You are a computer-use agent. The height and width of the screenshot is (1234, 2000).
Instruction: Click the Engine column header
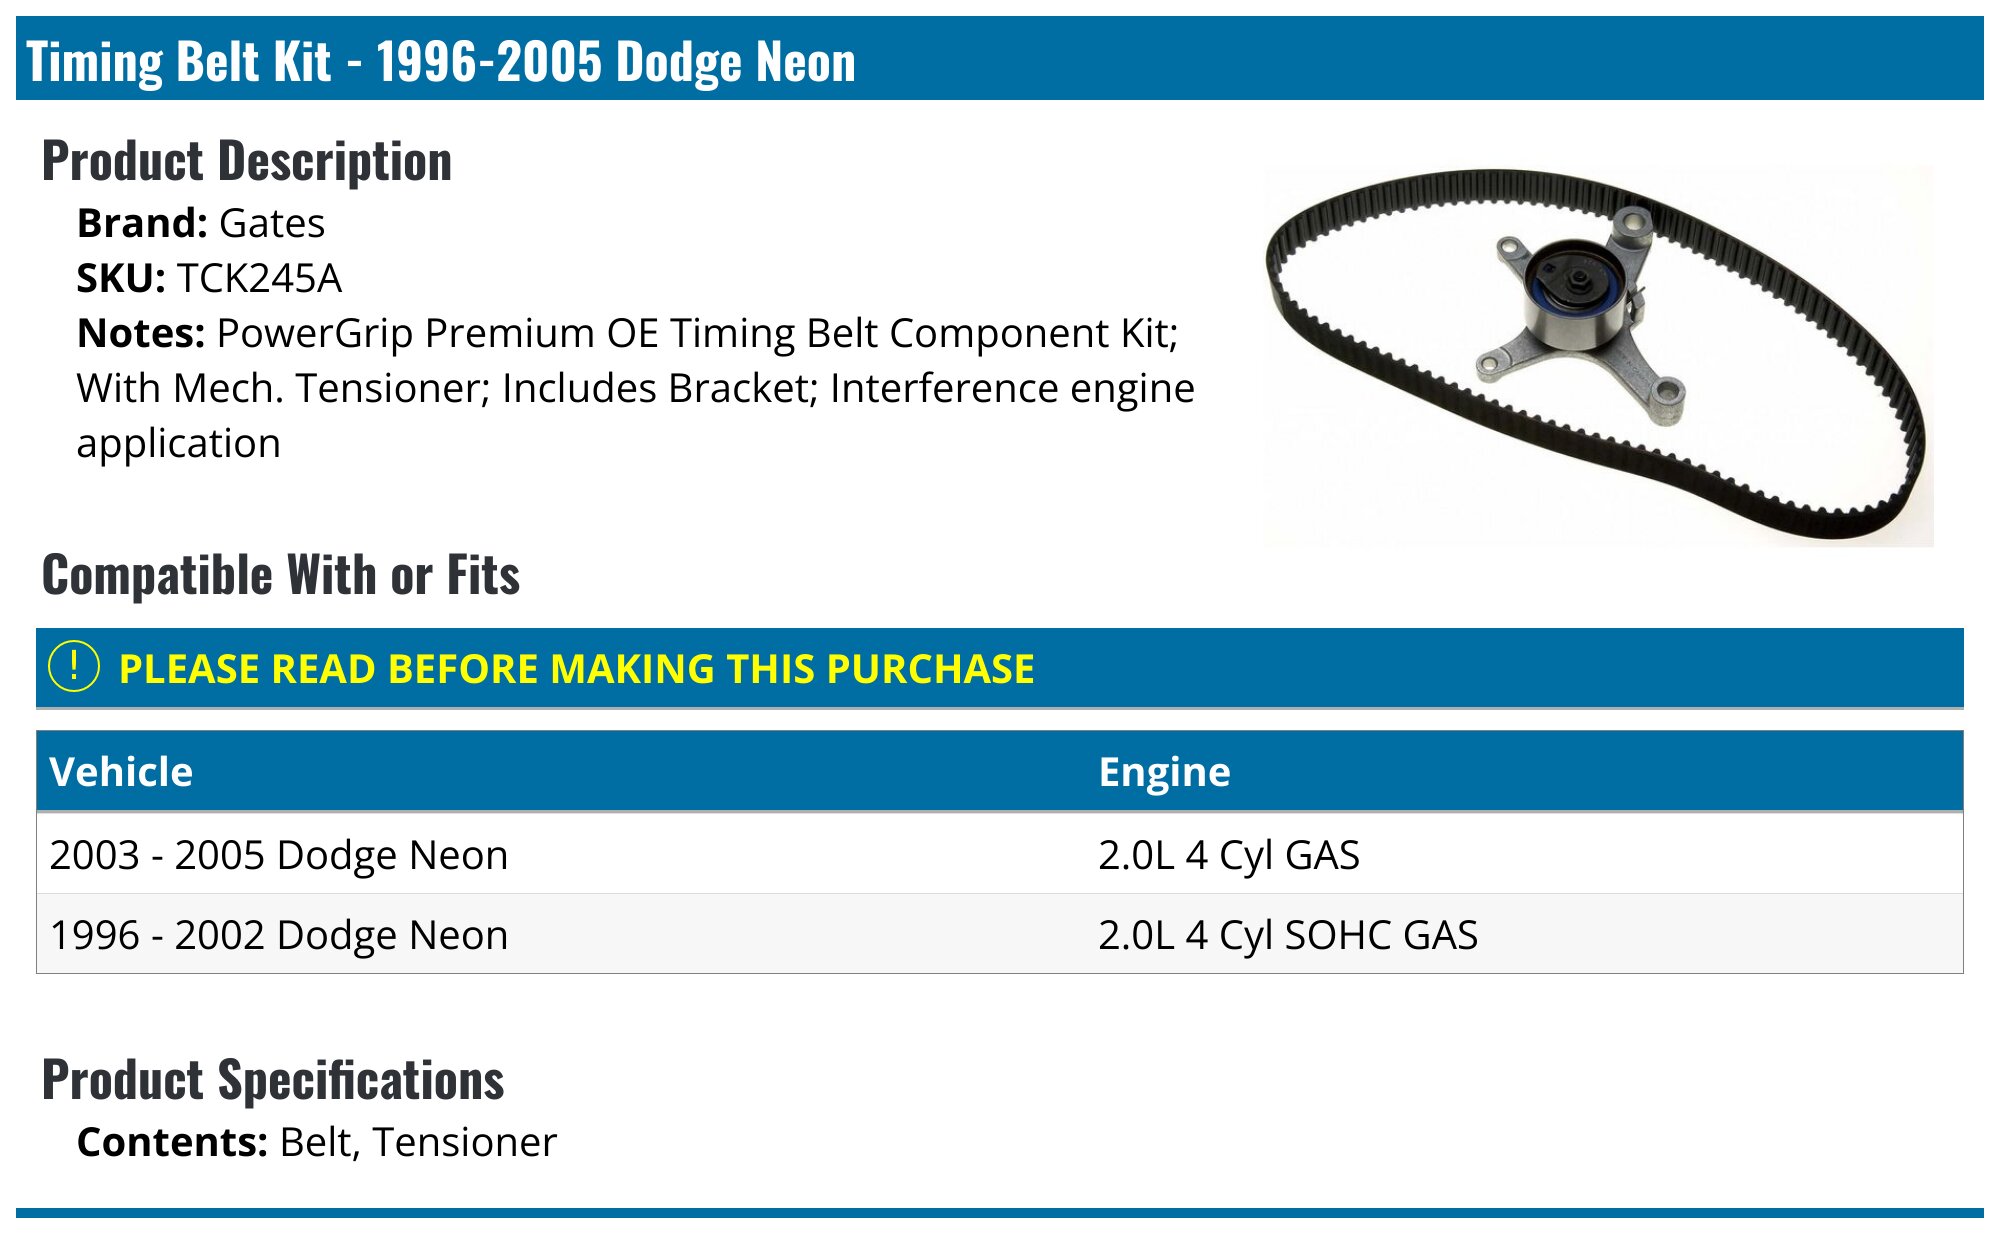(x=1164, y=772)
